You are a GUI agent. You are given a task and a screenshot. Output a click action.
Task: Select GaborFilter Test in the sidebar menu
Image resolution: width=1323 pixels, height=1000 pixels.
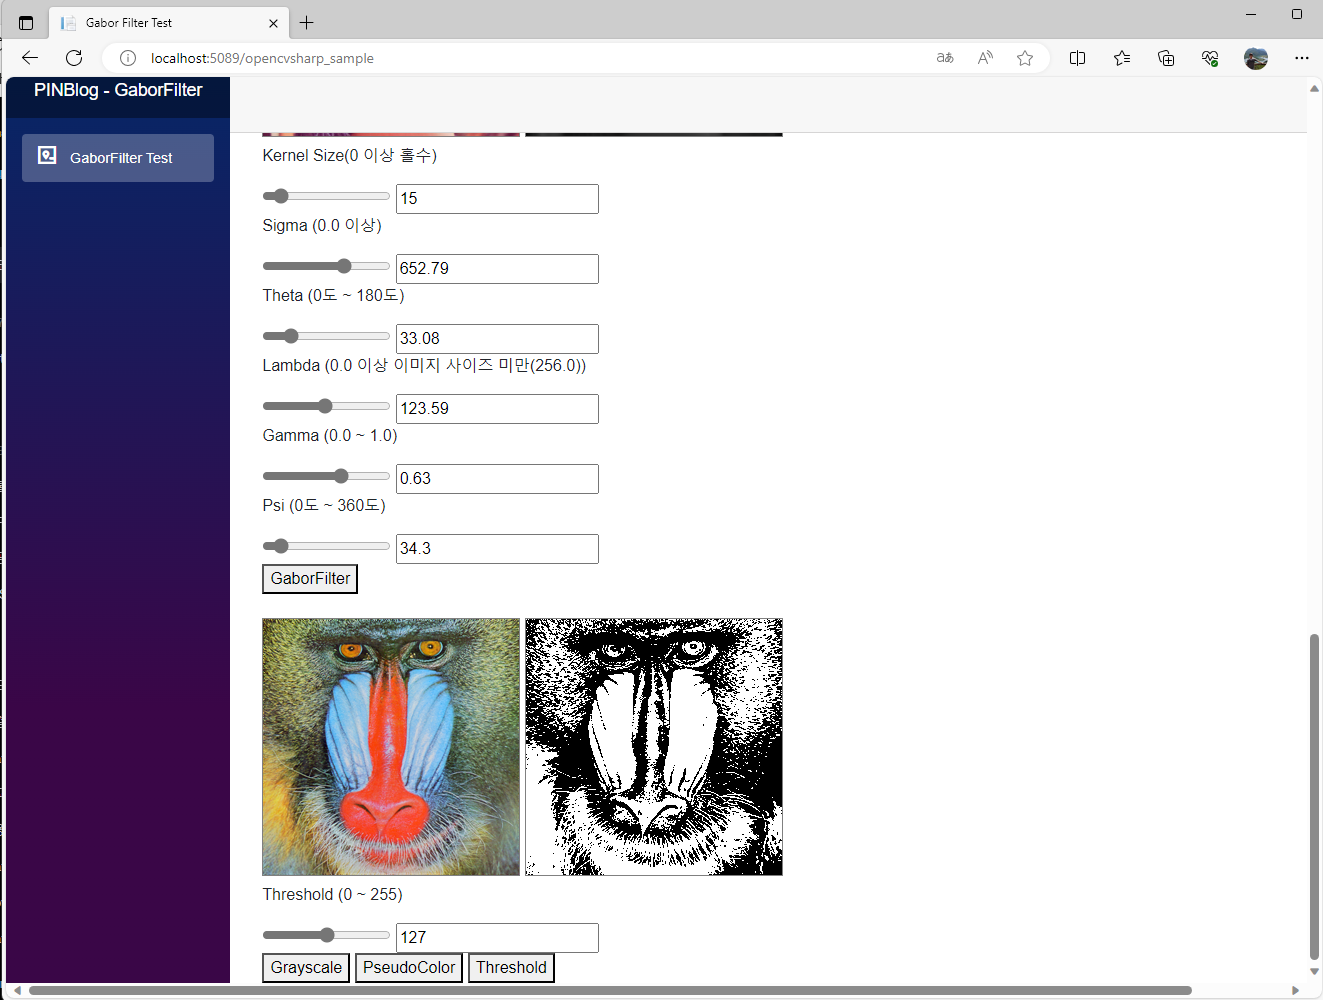coord(117,157)
